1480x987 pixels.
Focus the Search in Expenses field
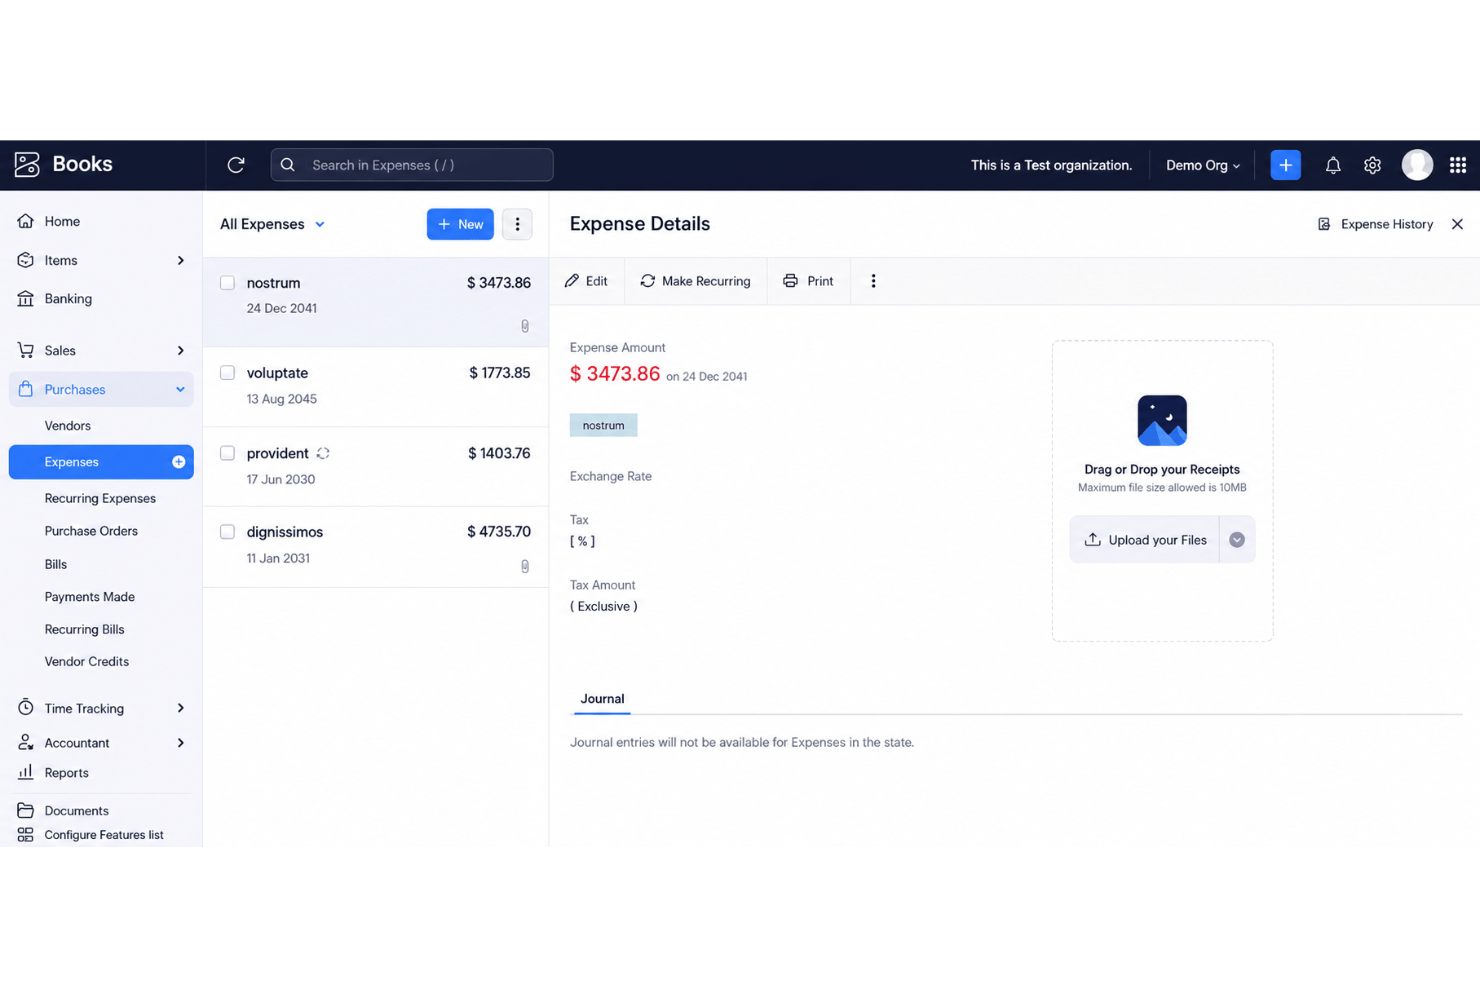tap(412, 165)
